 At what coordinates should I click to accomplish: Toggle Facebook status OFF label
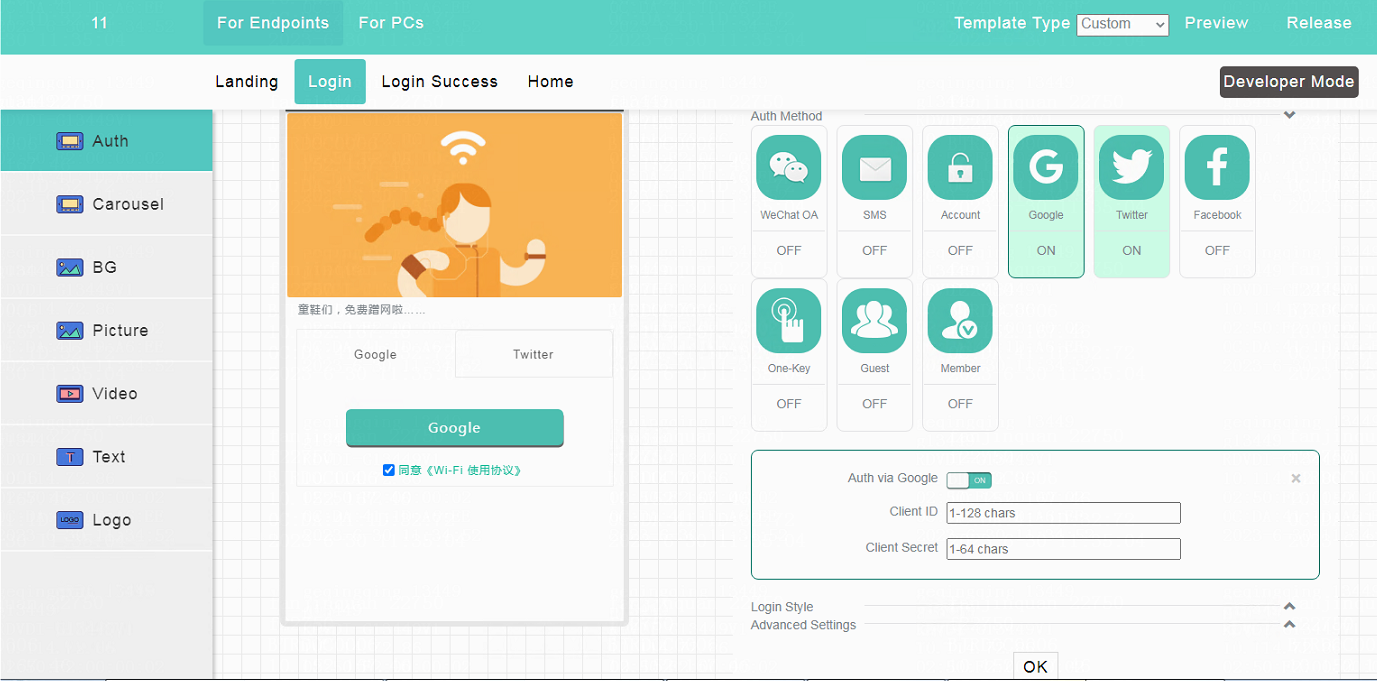pyautogui.click(x=1217, y=251)
